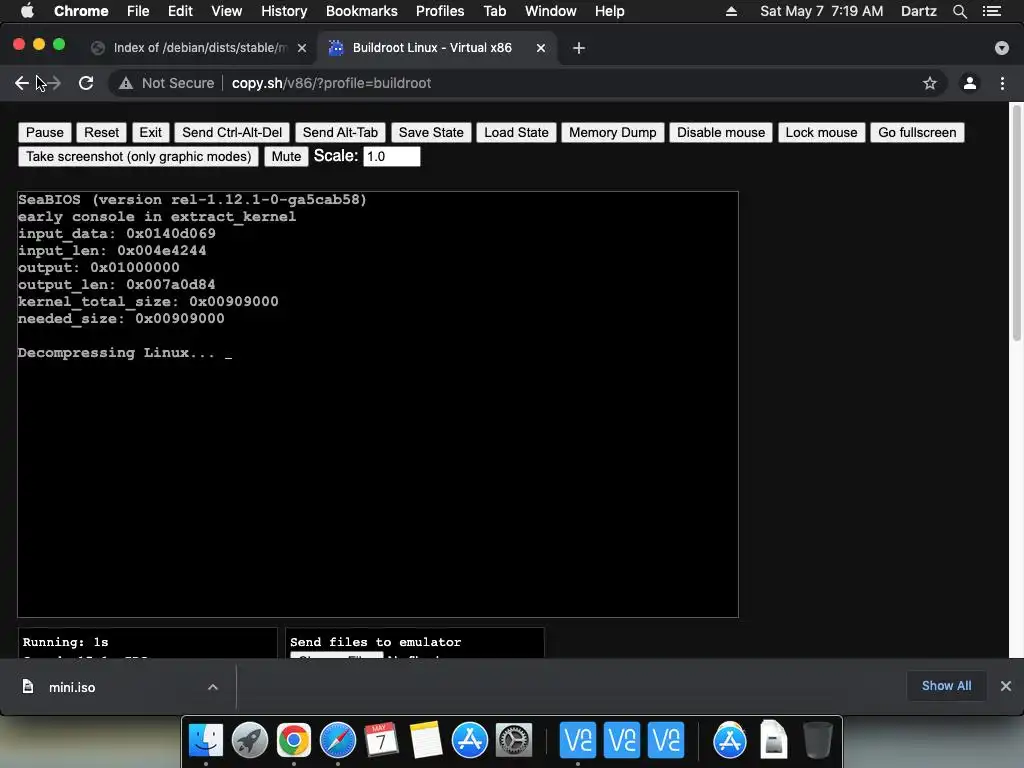1024x768 pixels.
Task: Send Ctrl-Alt-Del to emulator
Action: click(232, 133)
